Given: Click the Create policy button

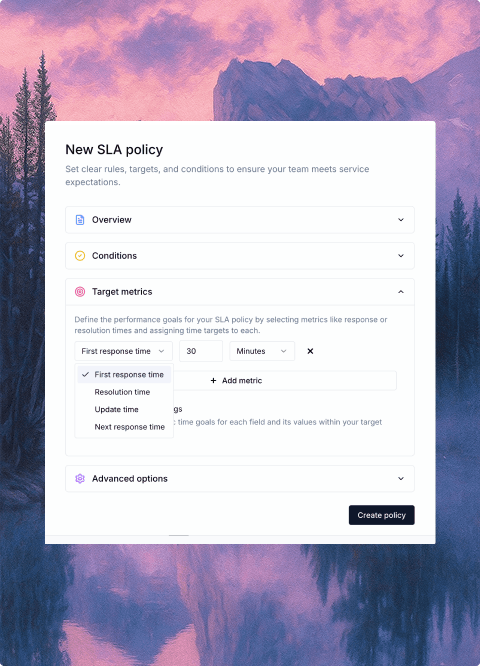Looking at the screenshot, I should pos(381,515).
